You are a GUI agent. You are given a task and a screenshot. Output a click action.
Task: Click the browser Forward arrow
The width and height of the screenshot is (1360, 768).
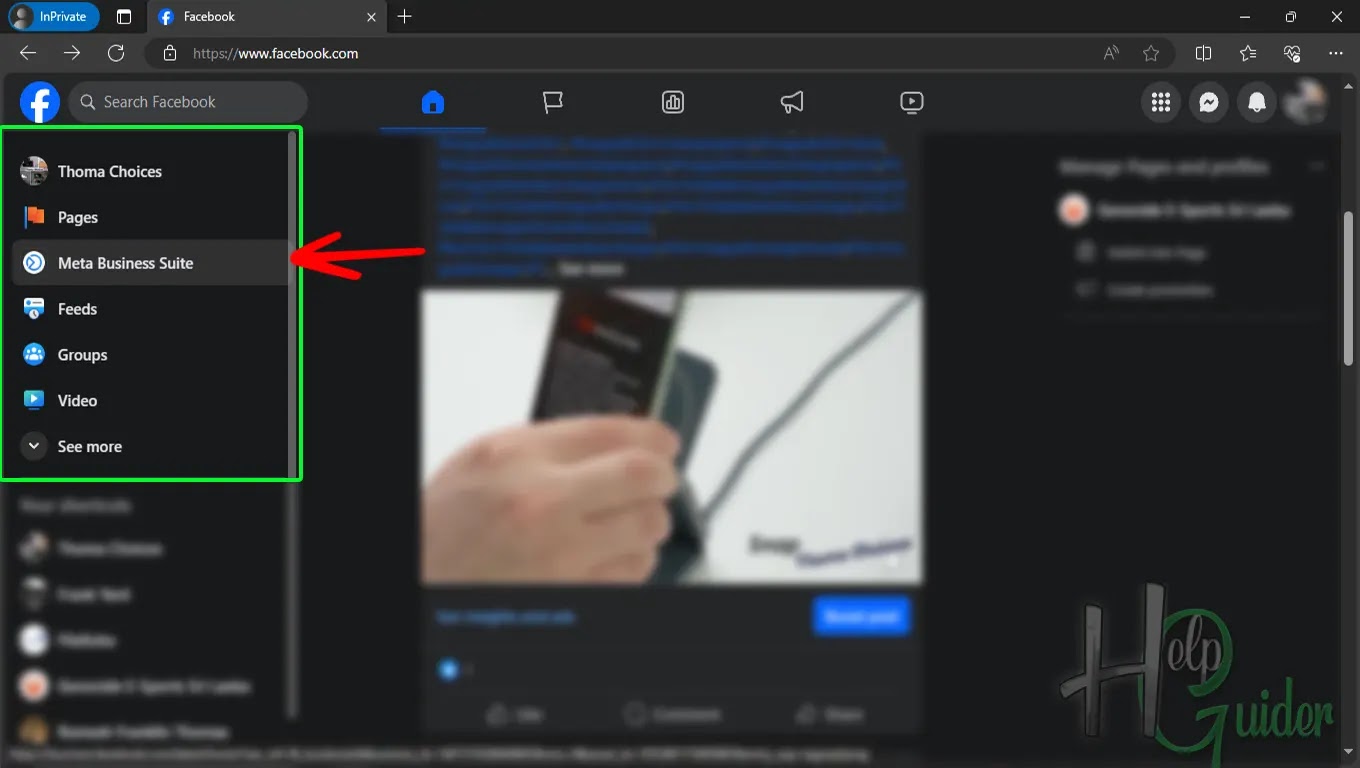pyautogui.click(x=72, y=53)
